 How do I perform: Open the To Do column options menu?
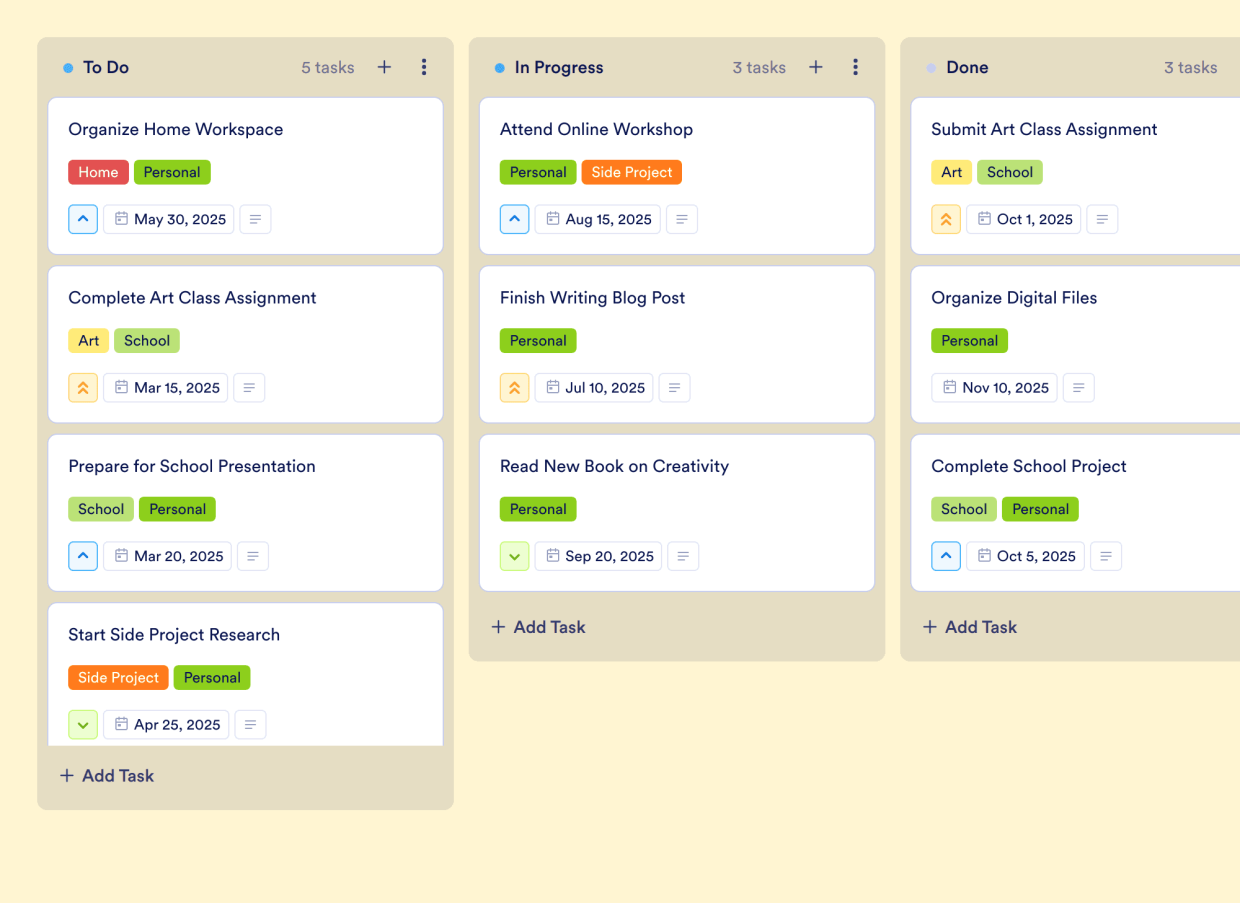(x=424, y=67)
